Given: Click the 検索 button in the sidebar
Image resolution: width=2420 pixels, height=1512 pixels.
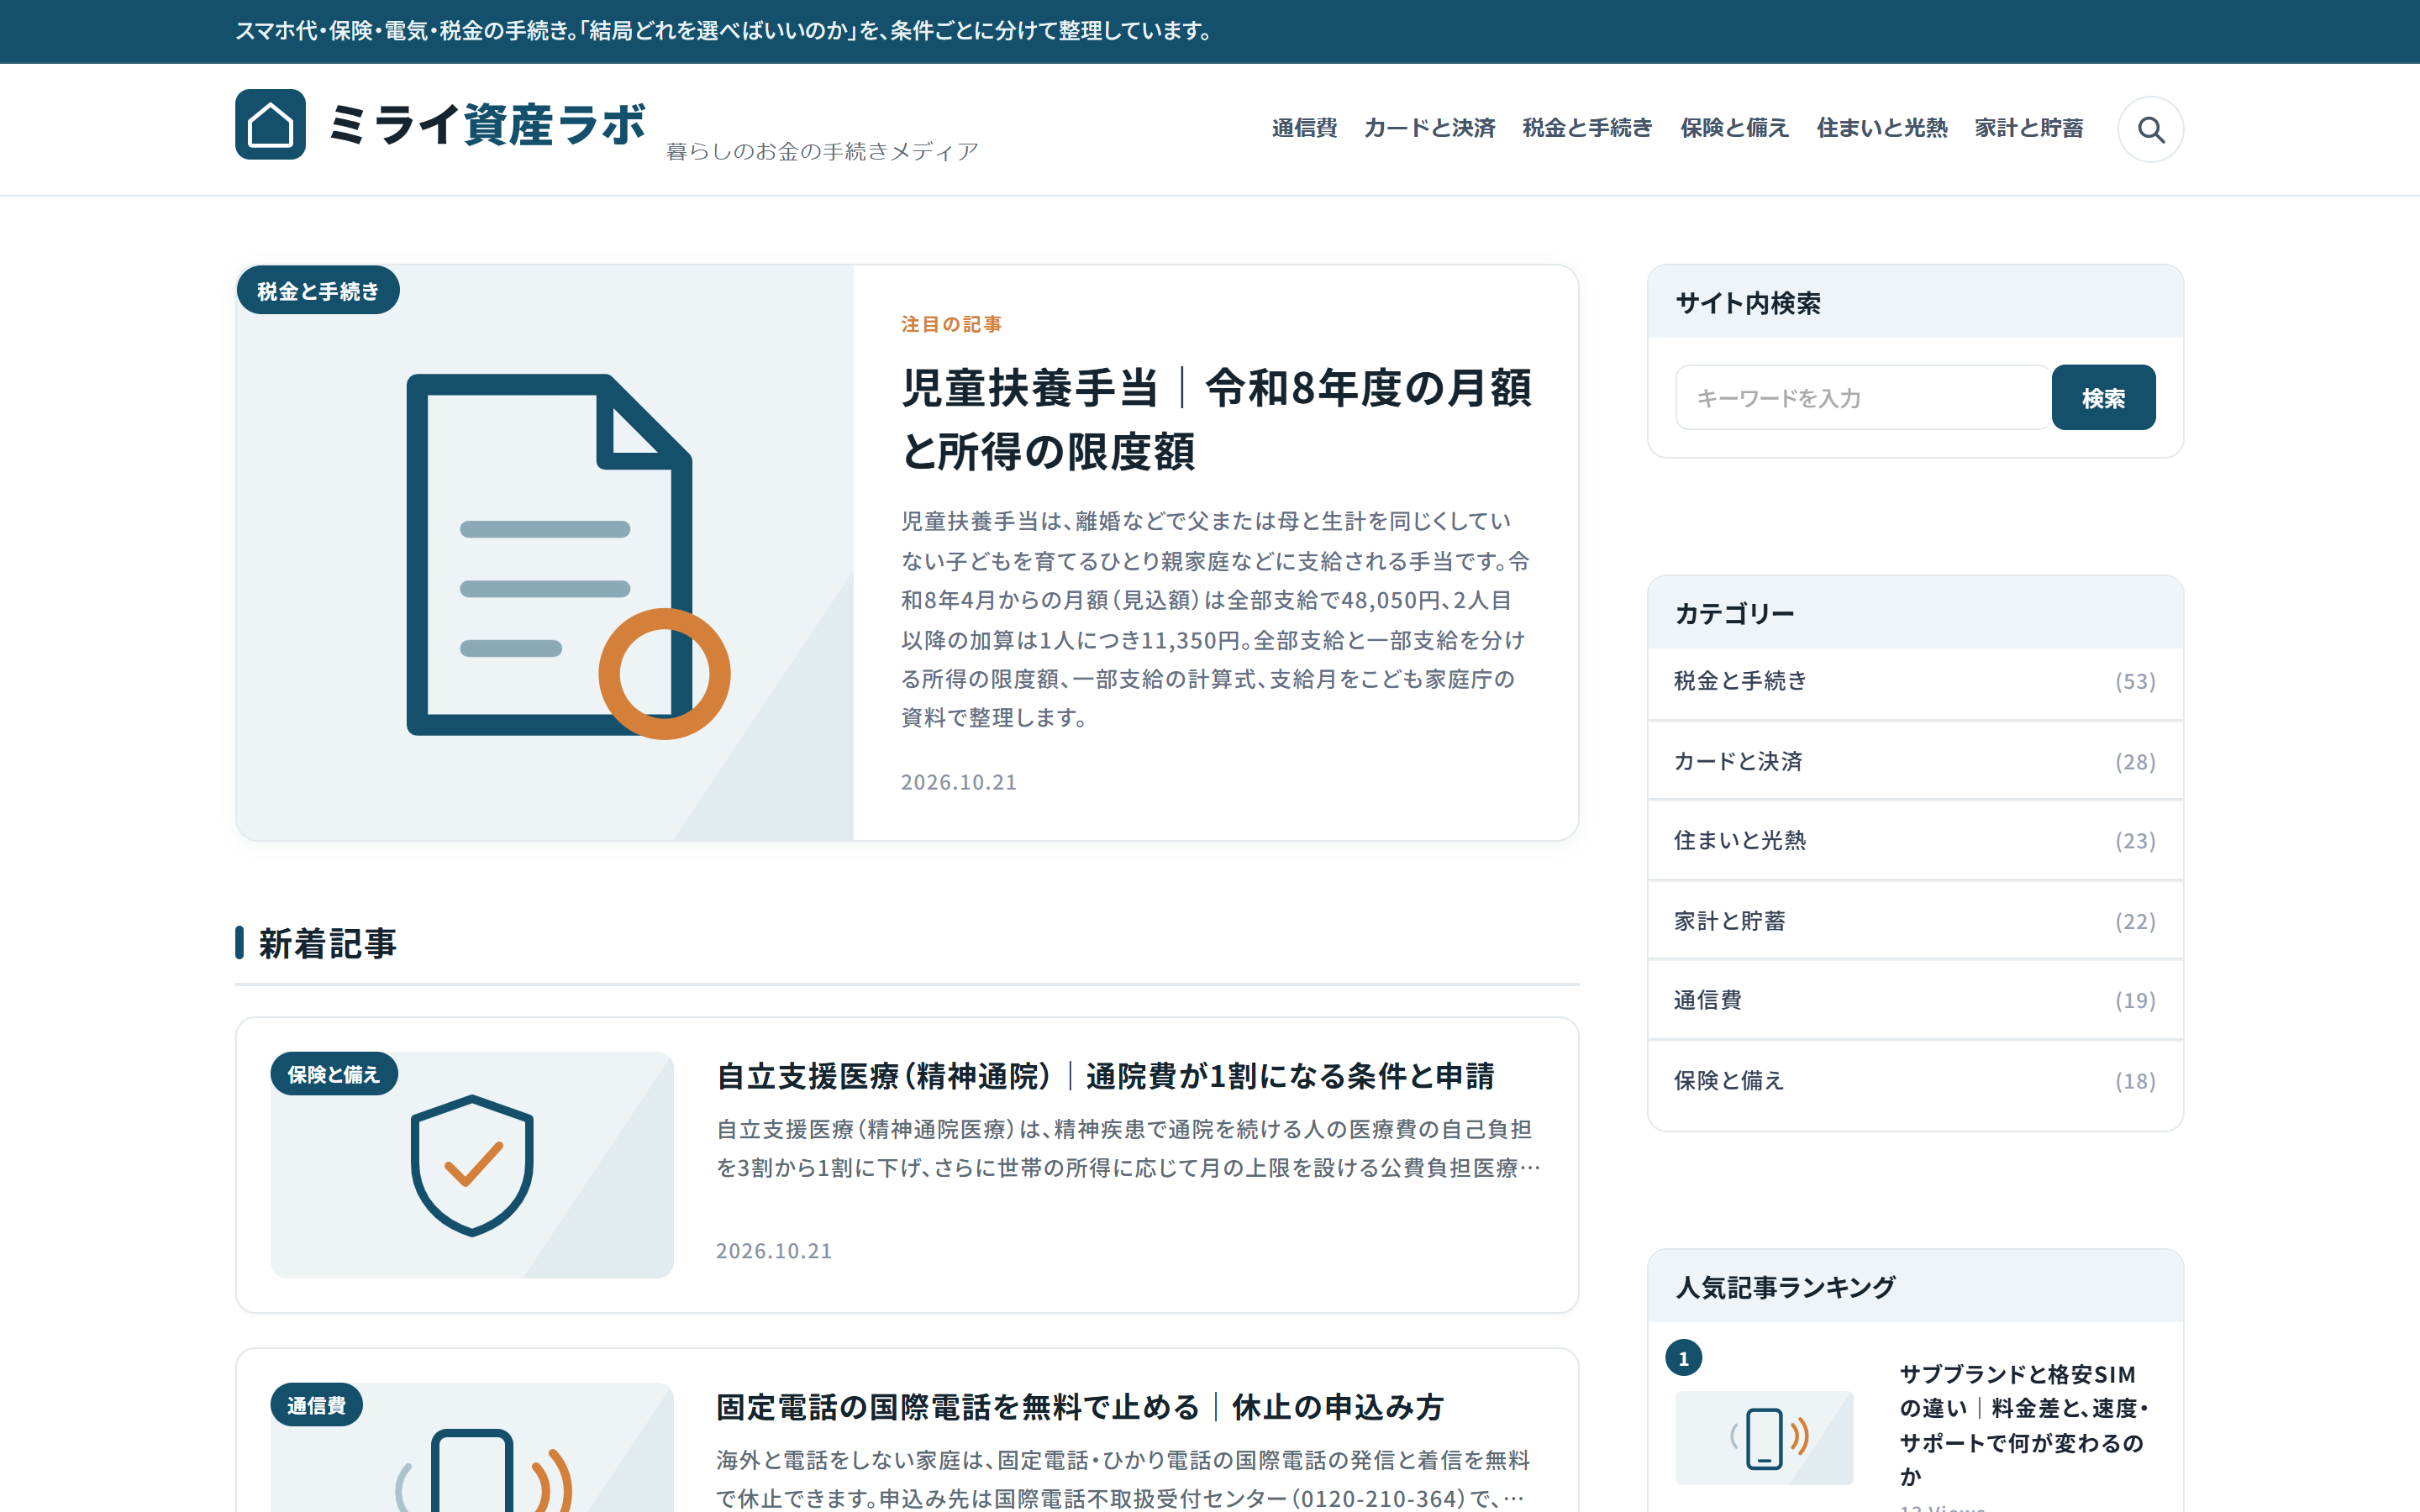Looking at the screenshot, I should tap(2103, 397).
